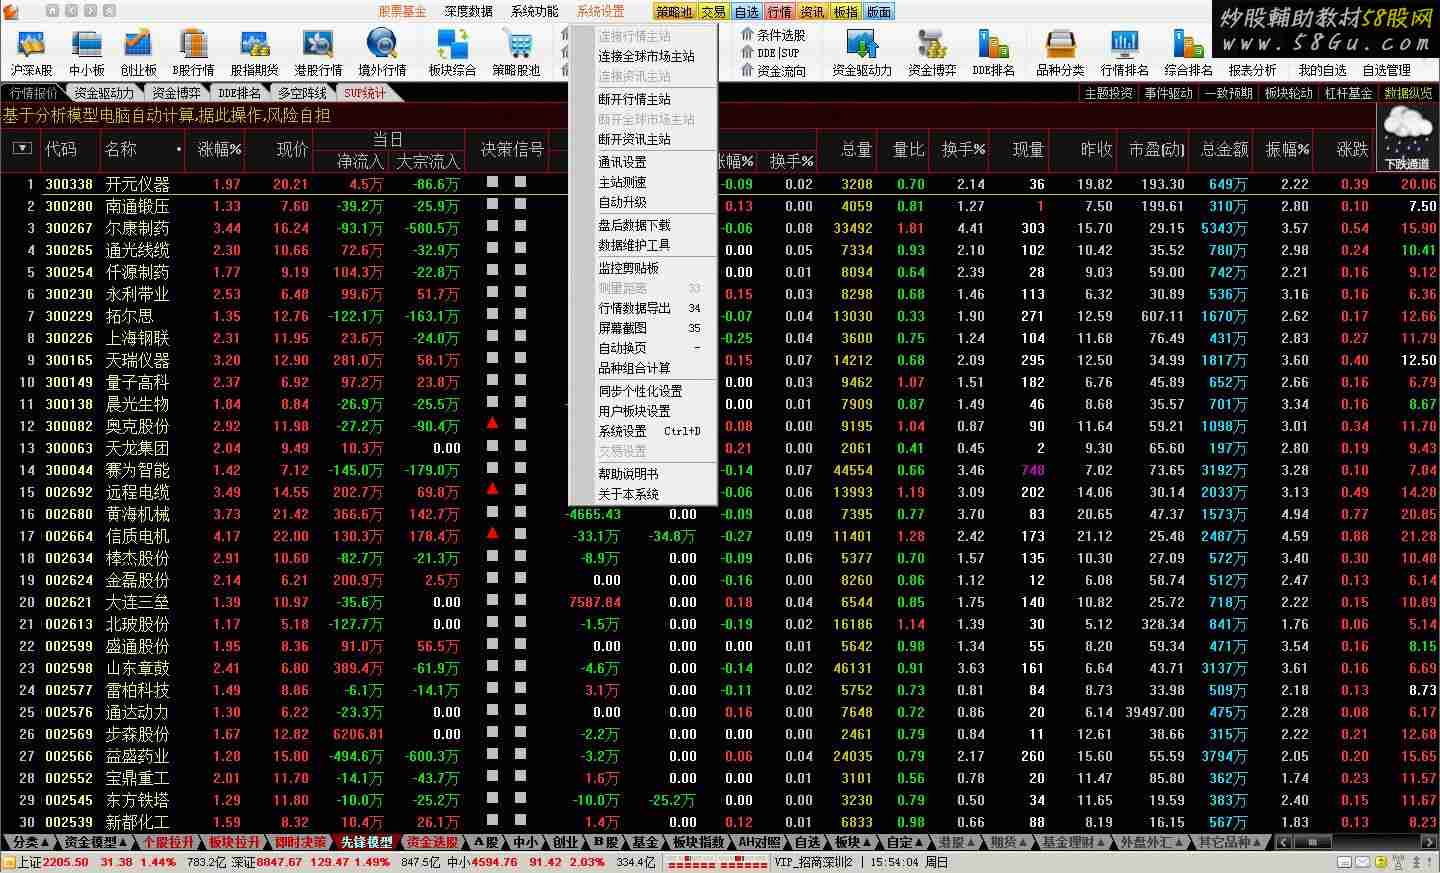Toggle the 交易 mode button
The image size is (1440, 873).
click(x=713, y=12)
